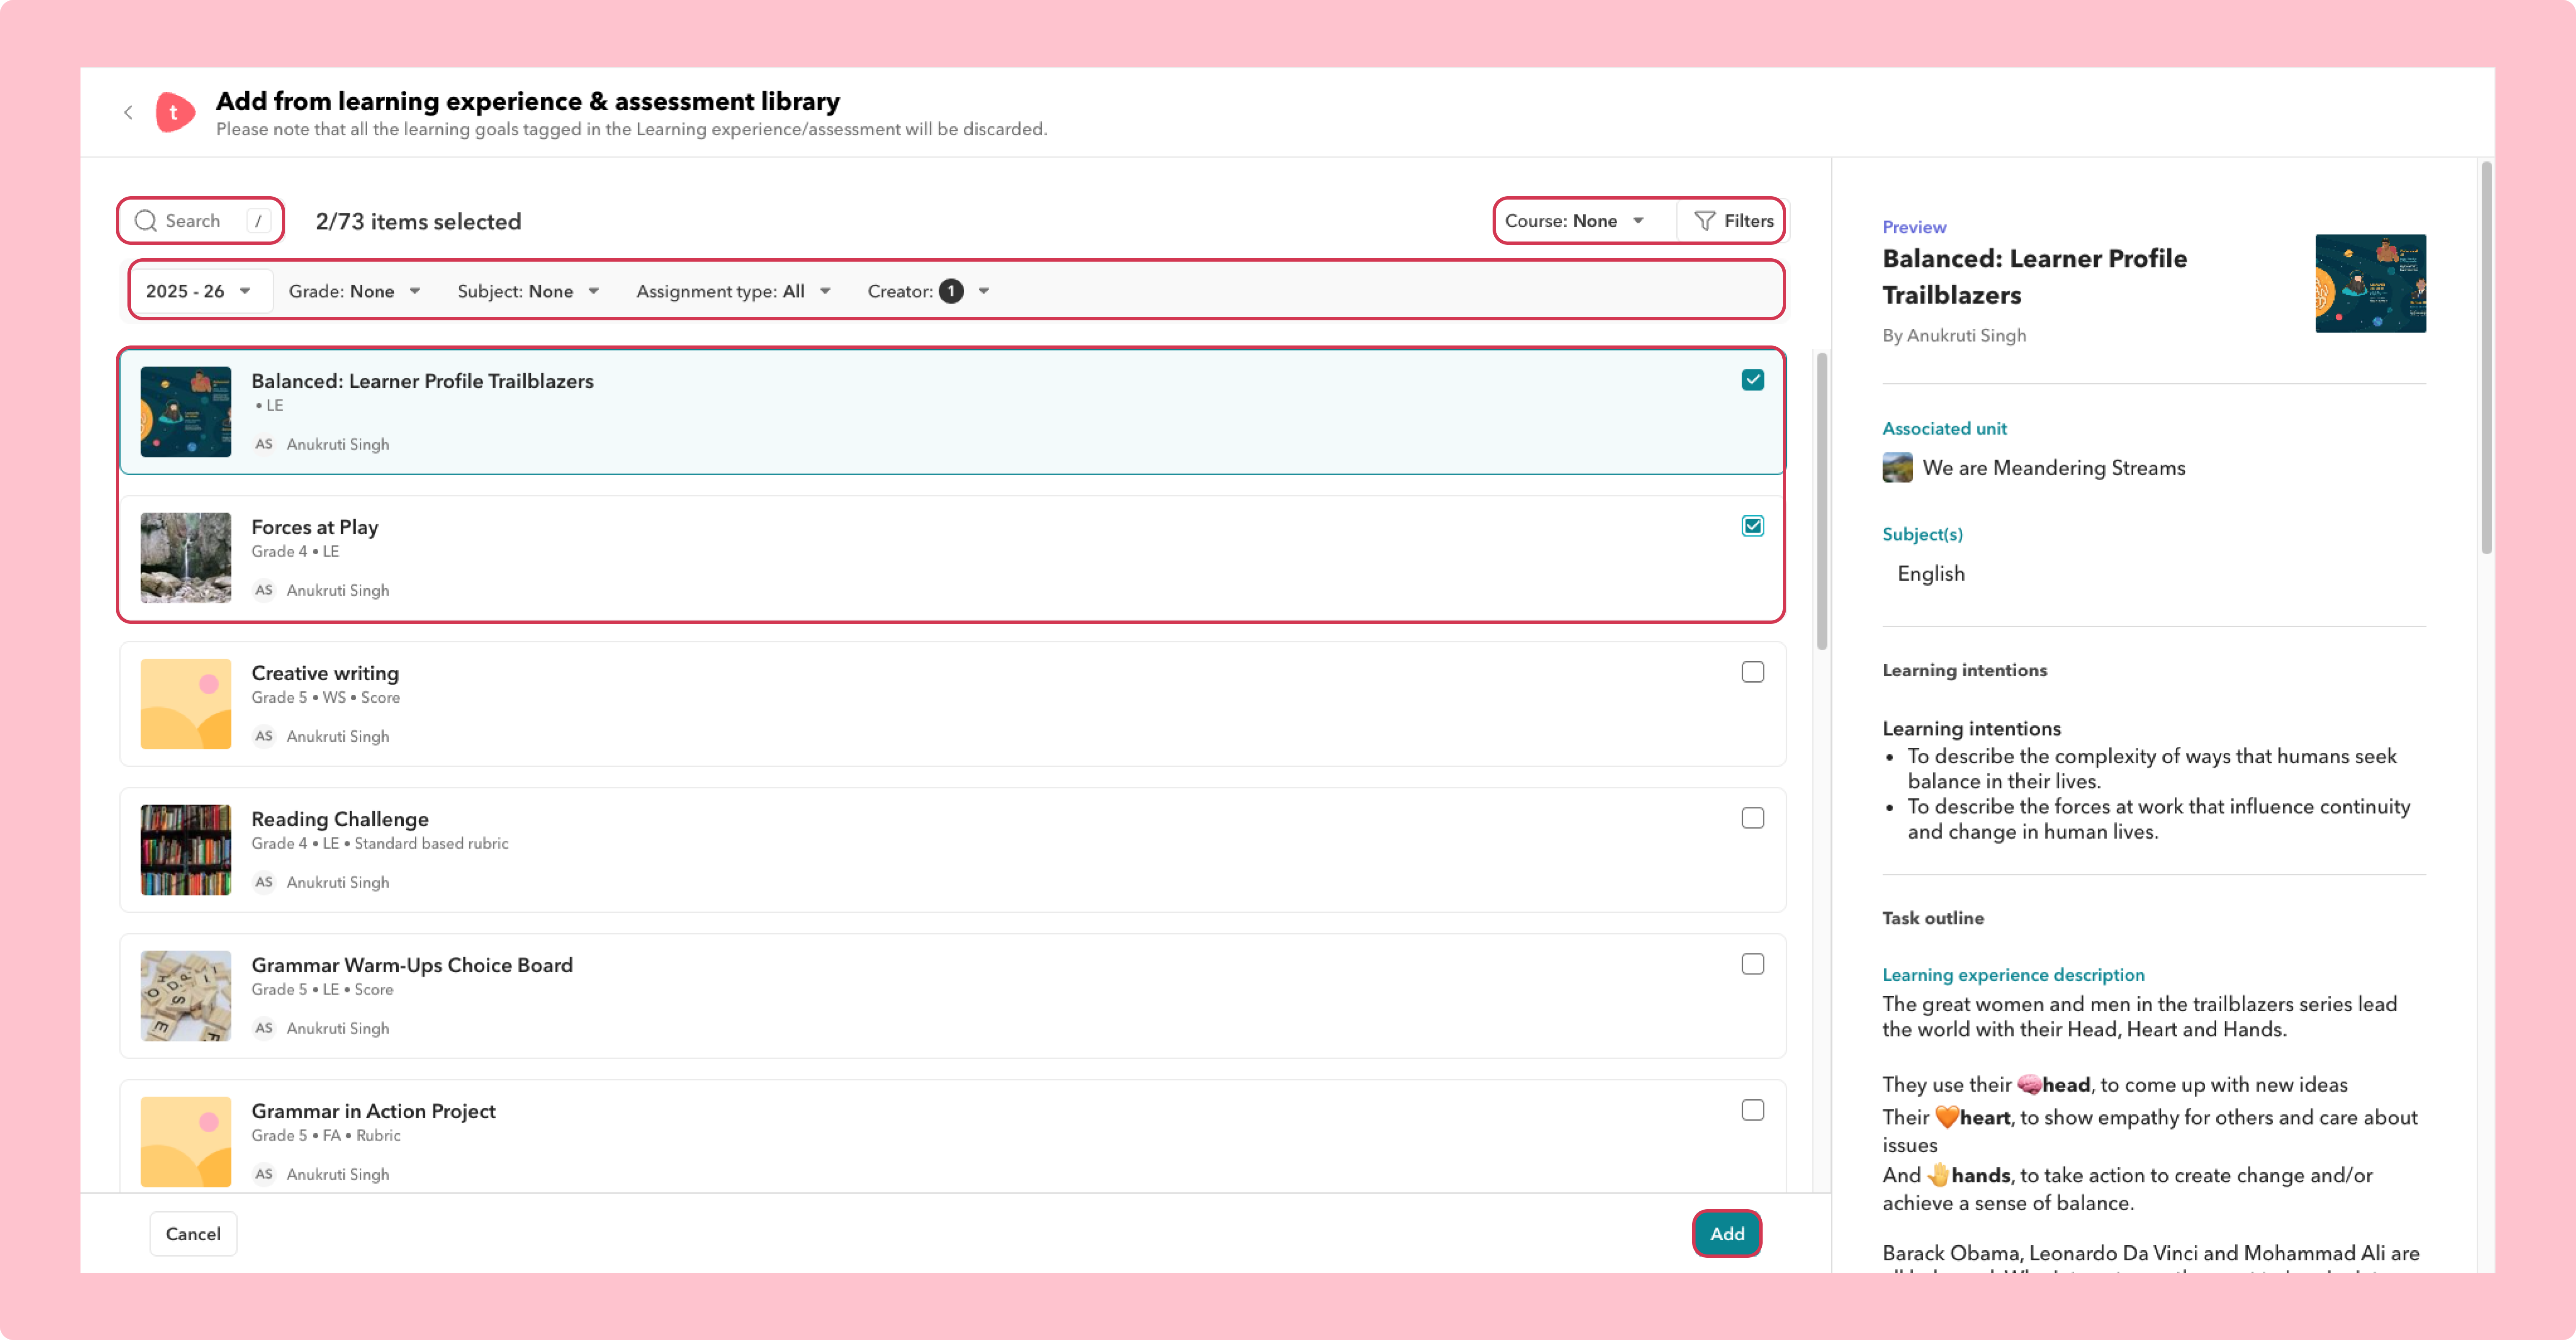Image resolution: width=2576 pixels, height=1340 pixels.
Task: Open the Course: None dropdown
Action: pyautogui.click(x=1576, y=221)
